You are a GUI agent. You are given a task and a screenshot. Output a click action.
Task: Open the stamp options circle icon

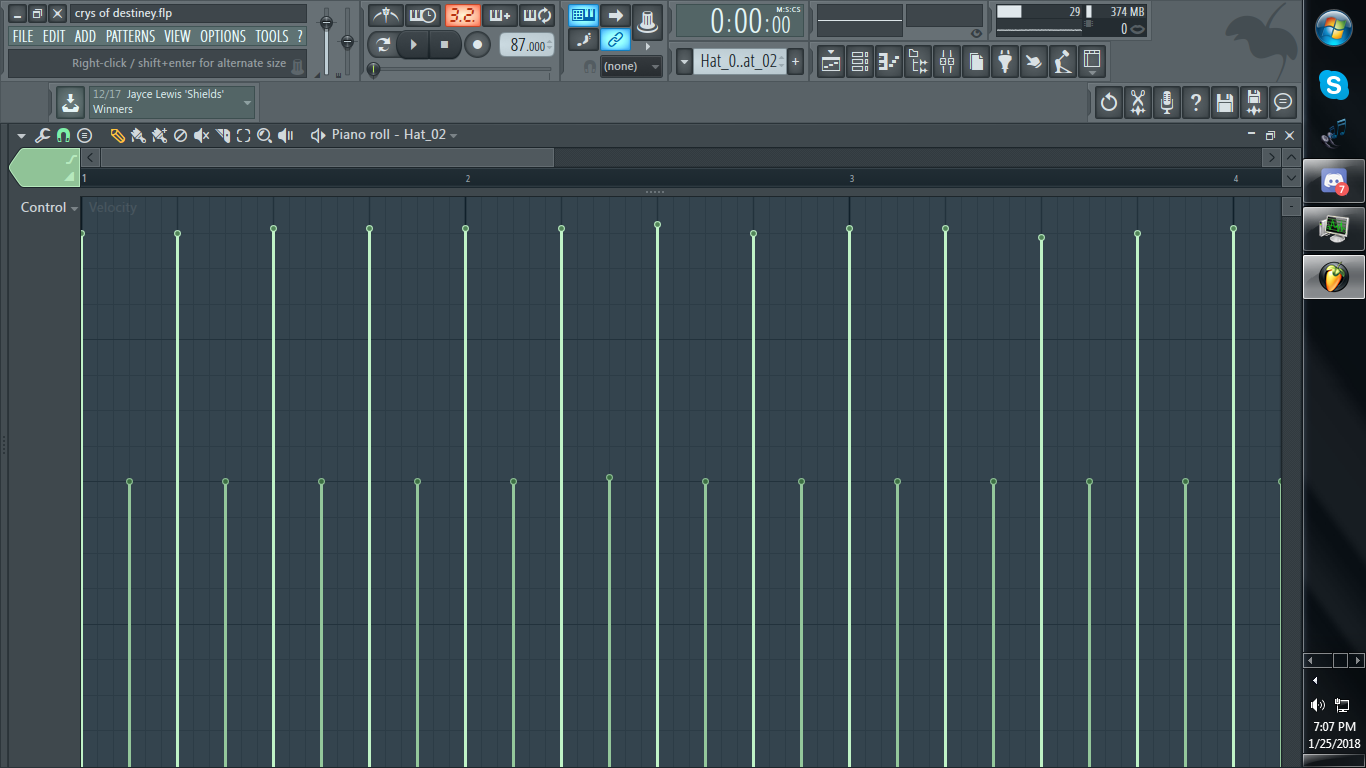(x=84, y=135)
